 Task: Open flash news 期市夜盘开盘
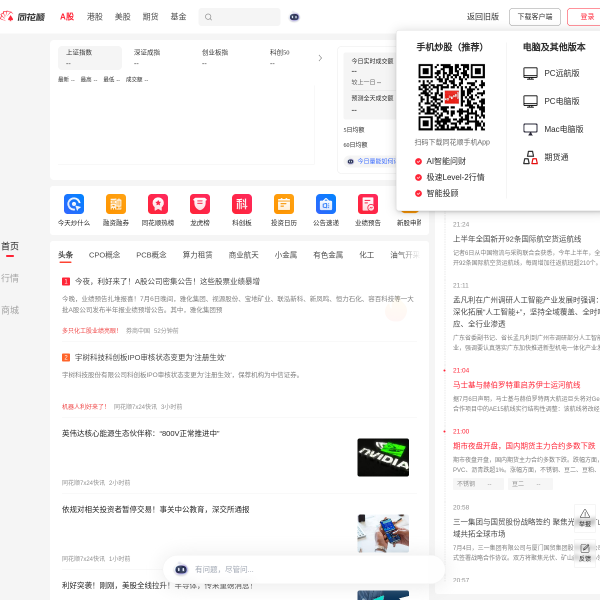(x=524, y=446)
